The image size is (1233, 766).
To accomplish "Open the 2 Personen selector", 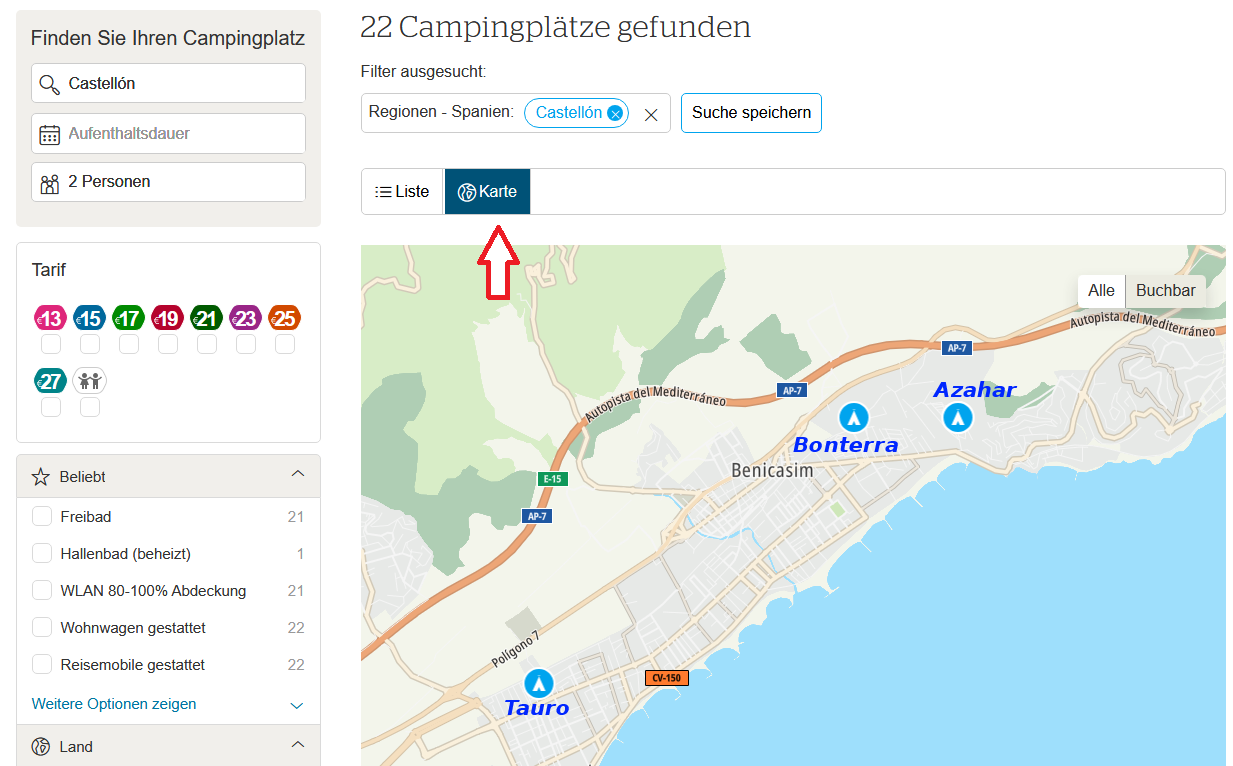I will (x=168, y=183).
